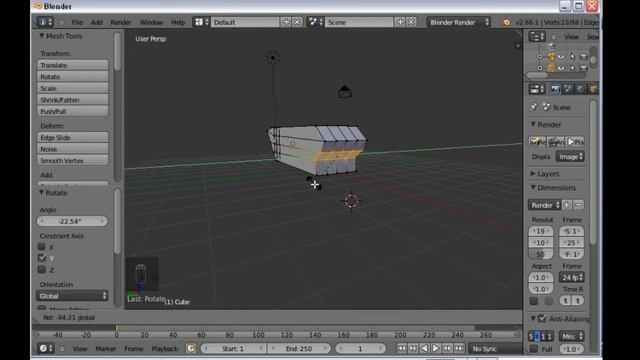
Task: Remove the render preset with minus button
Action: 578,205
